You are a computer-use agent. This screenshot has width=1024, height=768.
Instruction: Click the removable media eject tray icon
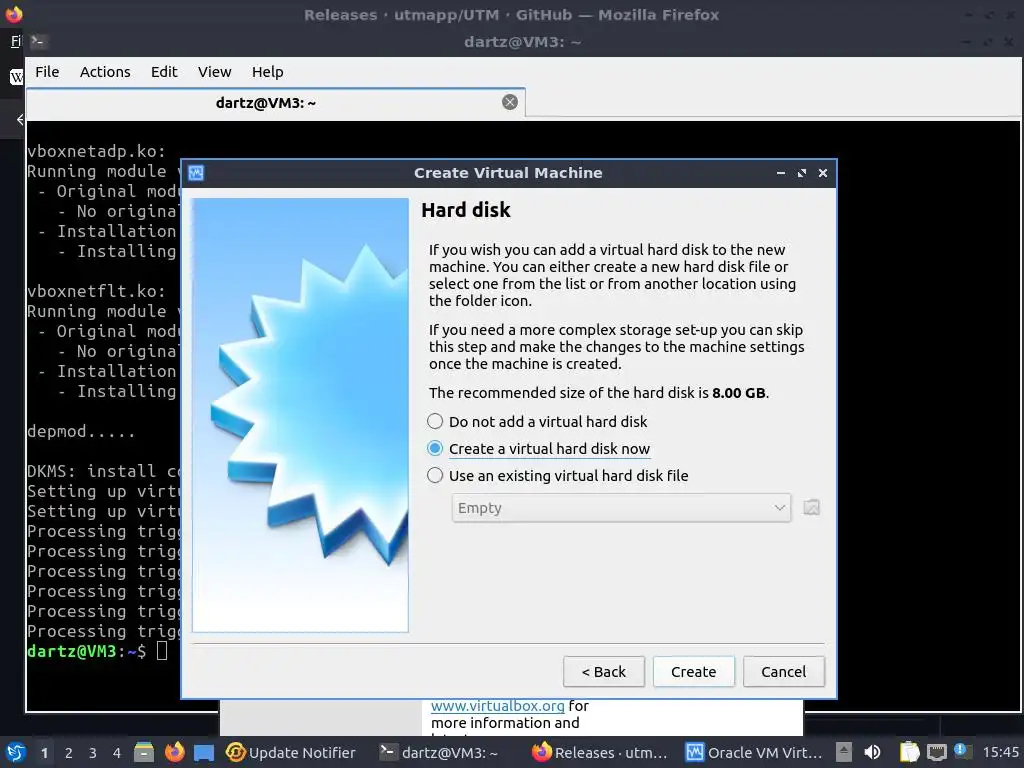pyautogui.click(x=844, y=752)
